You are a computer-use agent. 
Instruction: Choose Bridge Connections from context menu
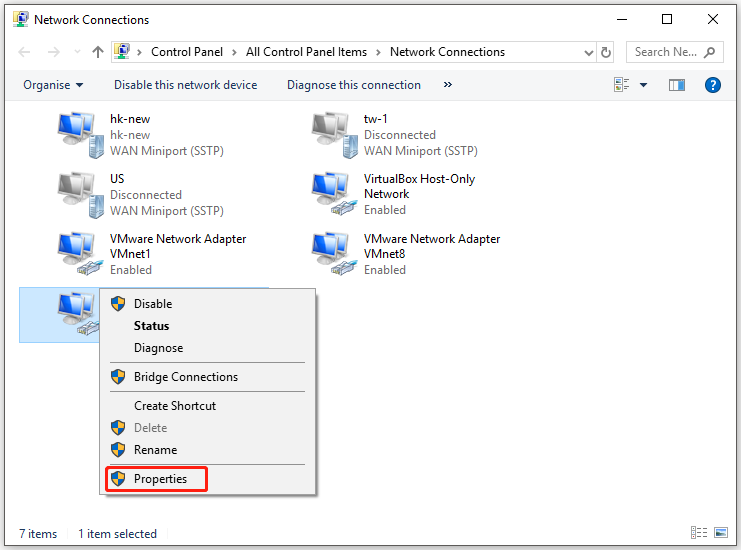207,377
